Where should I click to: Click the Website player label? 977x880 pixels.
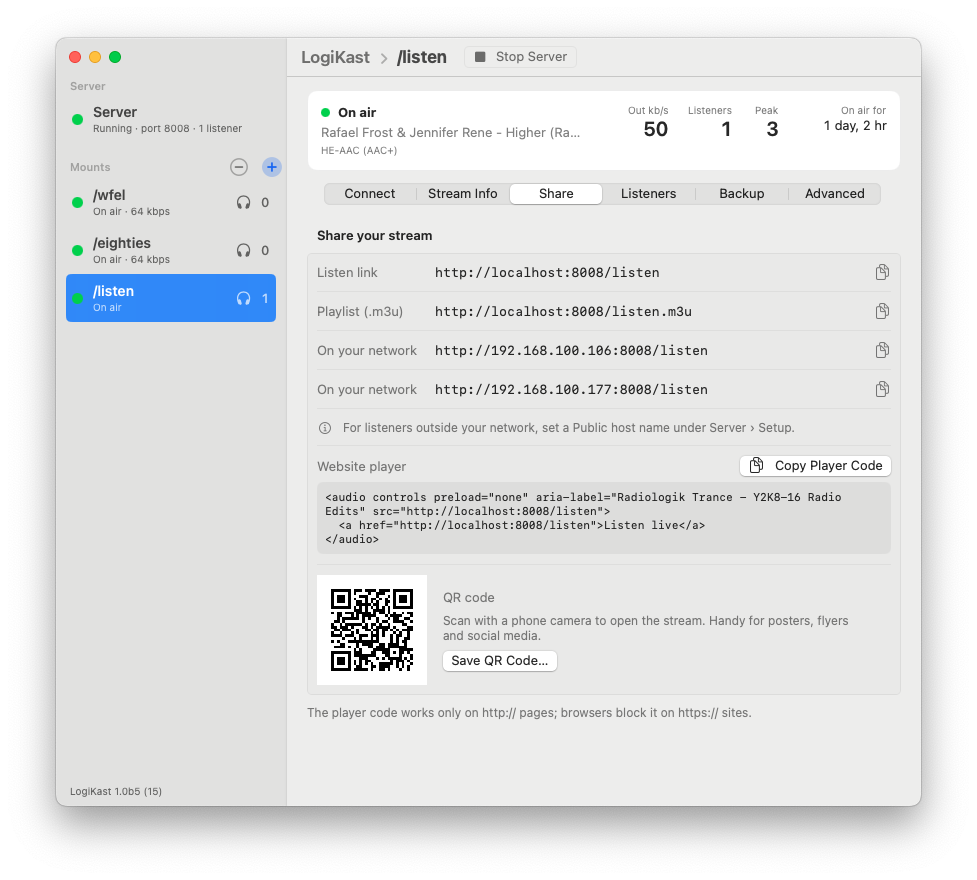click(361, 467)
